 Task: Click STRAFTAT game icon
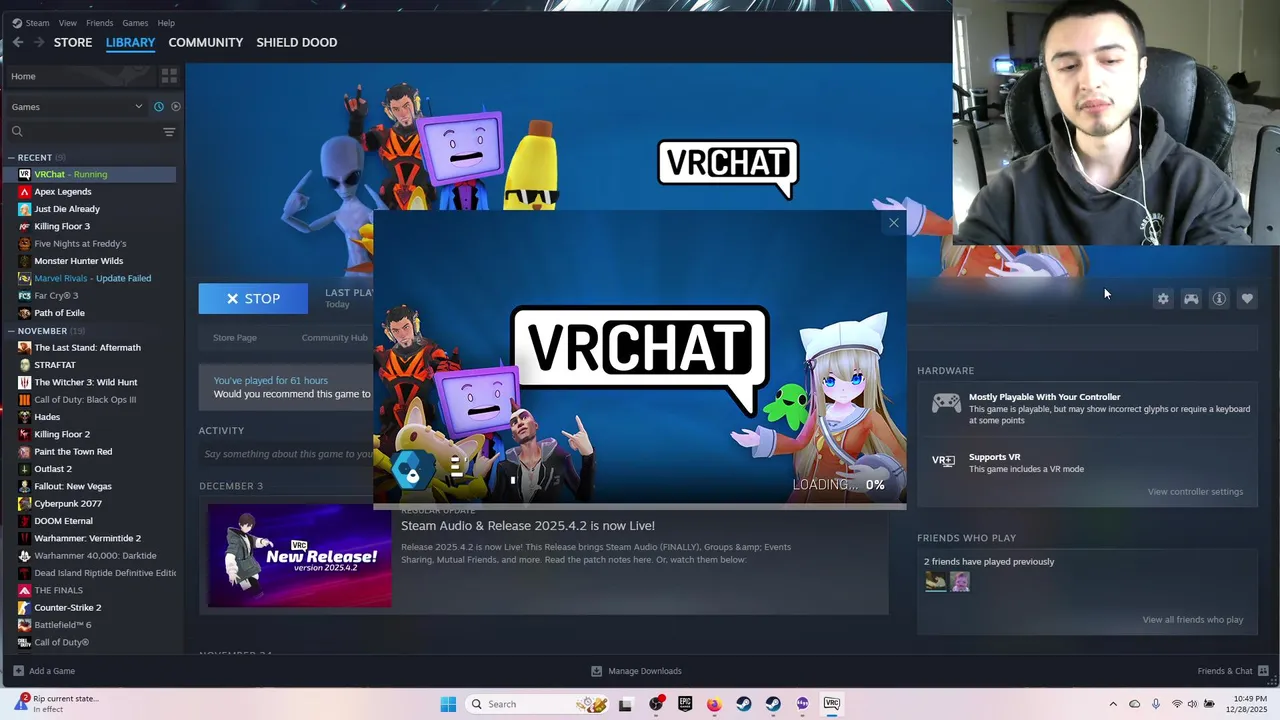(x=25, y=365)
